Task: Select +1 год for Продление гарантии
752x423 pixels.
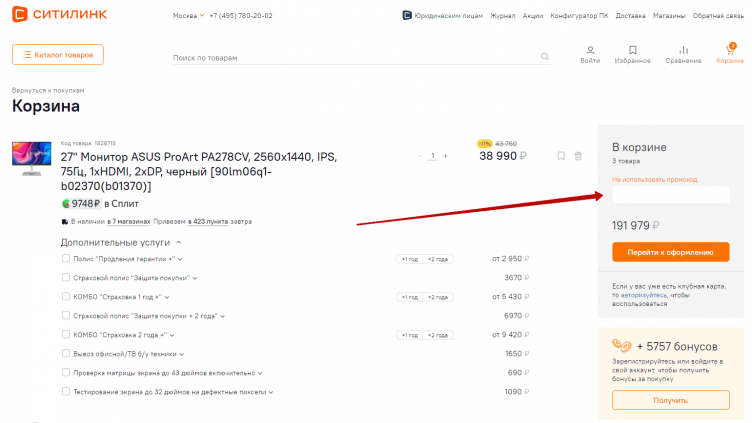Action: pyautogui.click(x=410, y=259)
